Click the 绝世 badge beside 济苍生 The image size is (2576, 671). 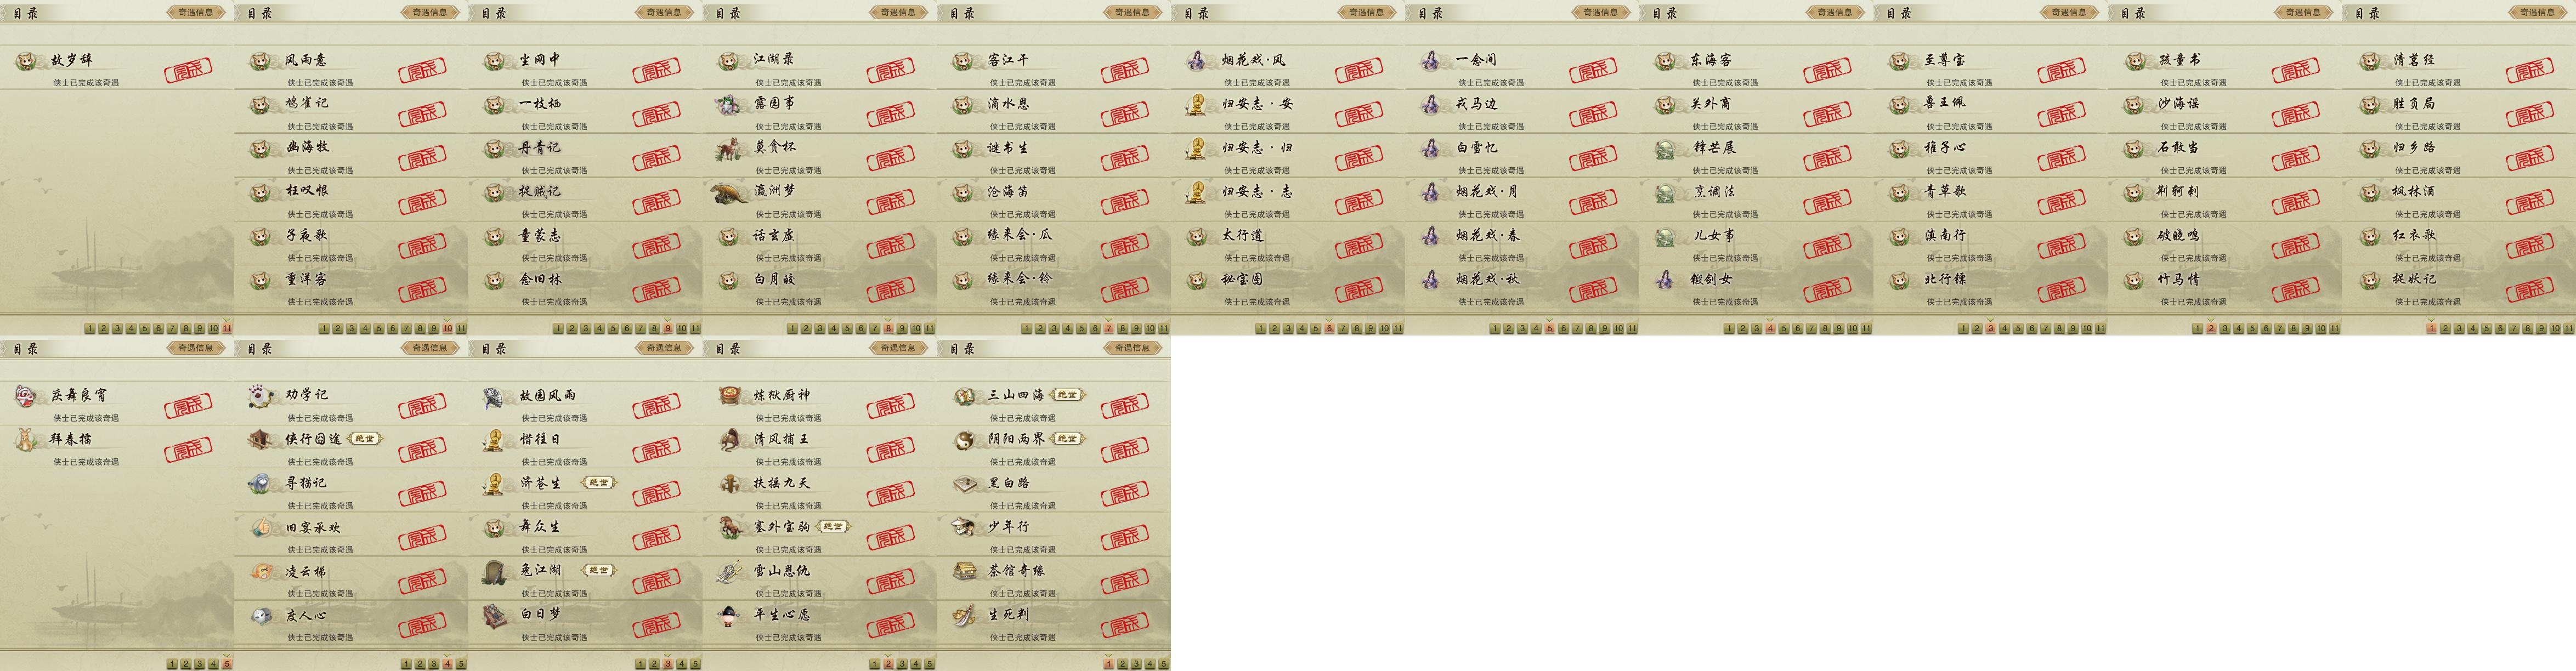598,483
